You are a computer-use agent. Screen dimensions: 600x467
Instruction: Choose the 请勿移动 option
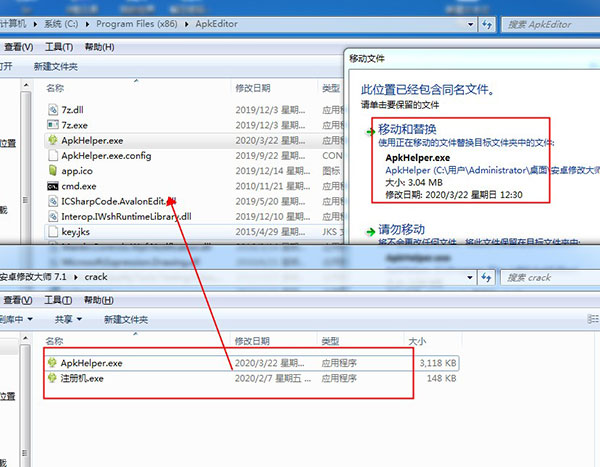click(398, 228)
